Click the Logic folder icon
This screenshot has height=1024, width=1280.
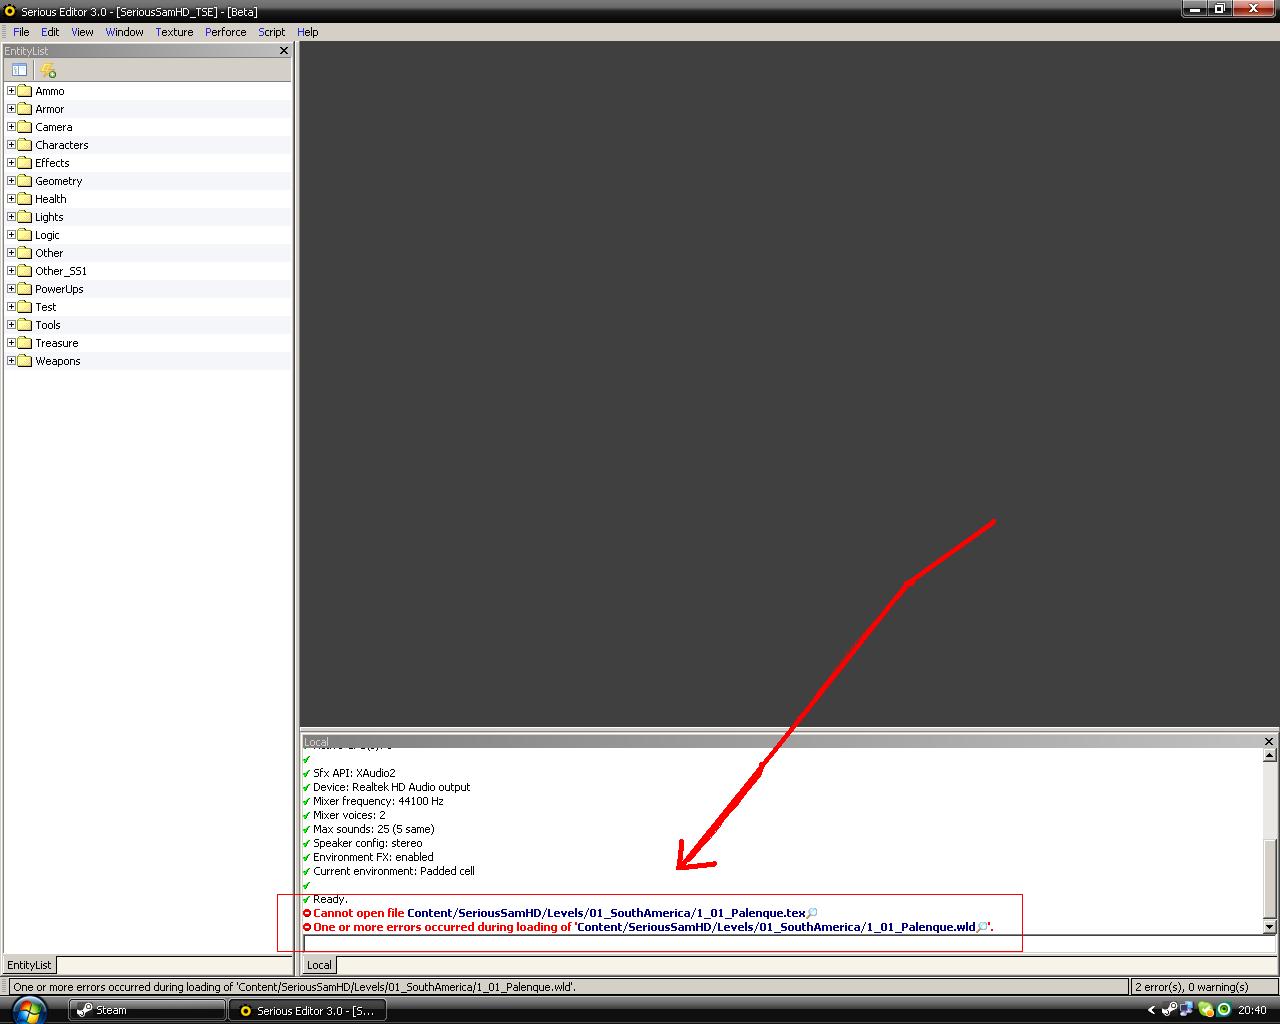[x=25, y=235]
